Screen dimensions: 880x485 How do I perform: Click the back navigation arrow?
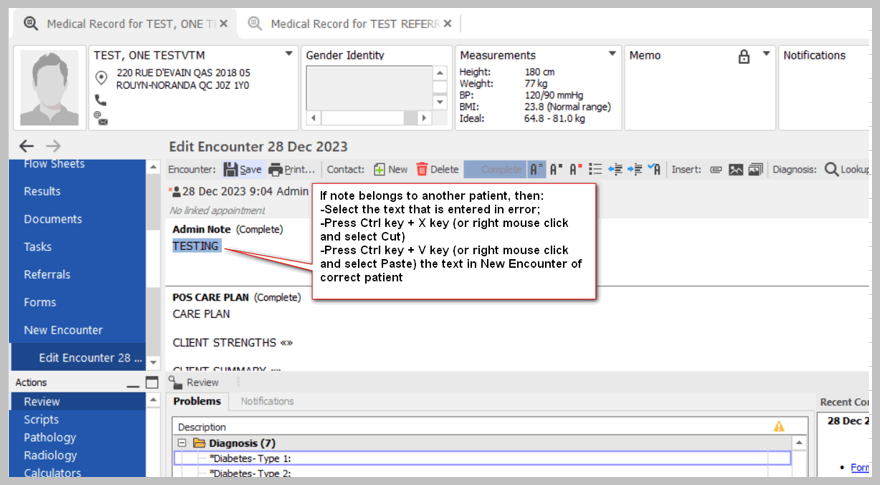click(x=27, y=146)
